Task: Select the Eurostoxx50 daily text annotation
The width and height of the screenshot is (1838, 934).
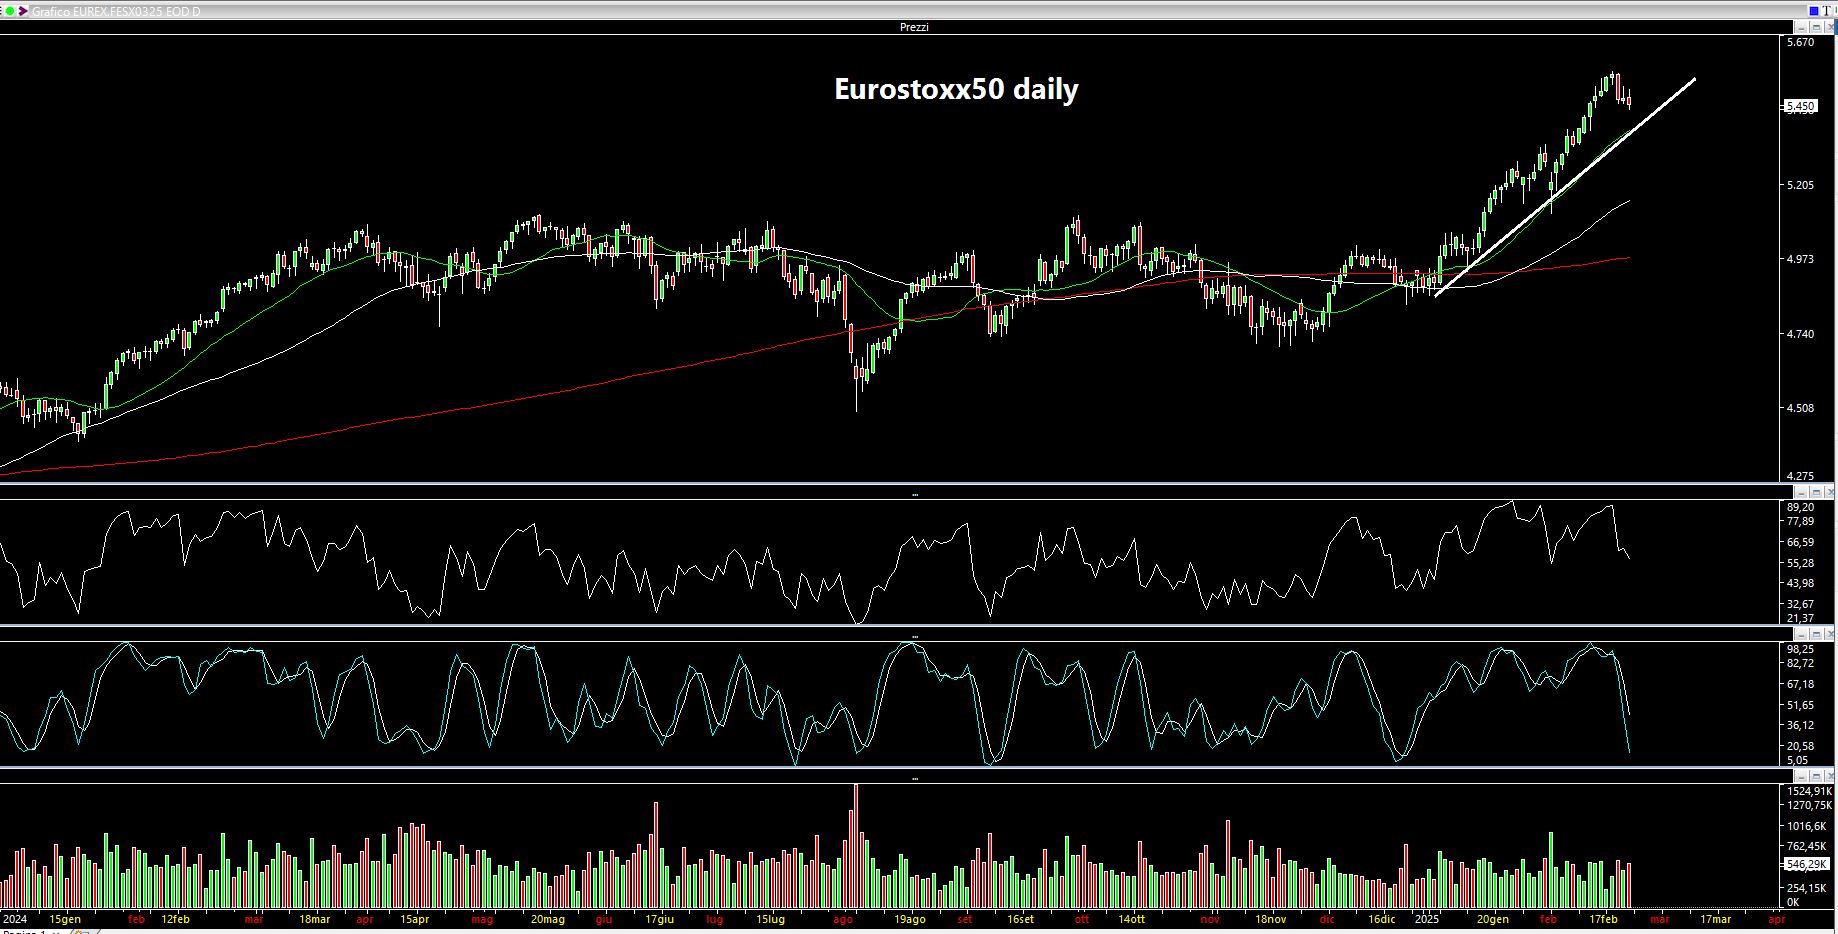Action: click(x=956, y=89)
